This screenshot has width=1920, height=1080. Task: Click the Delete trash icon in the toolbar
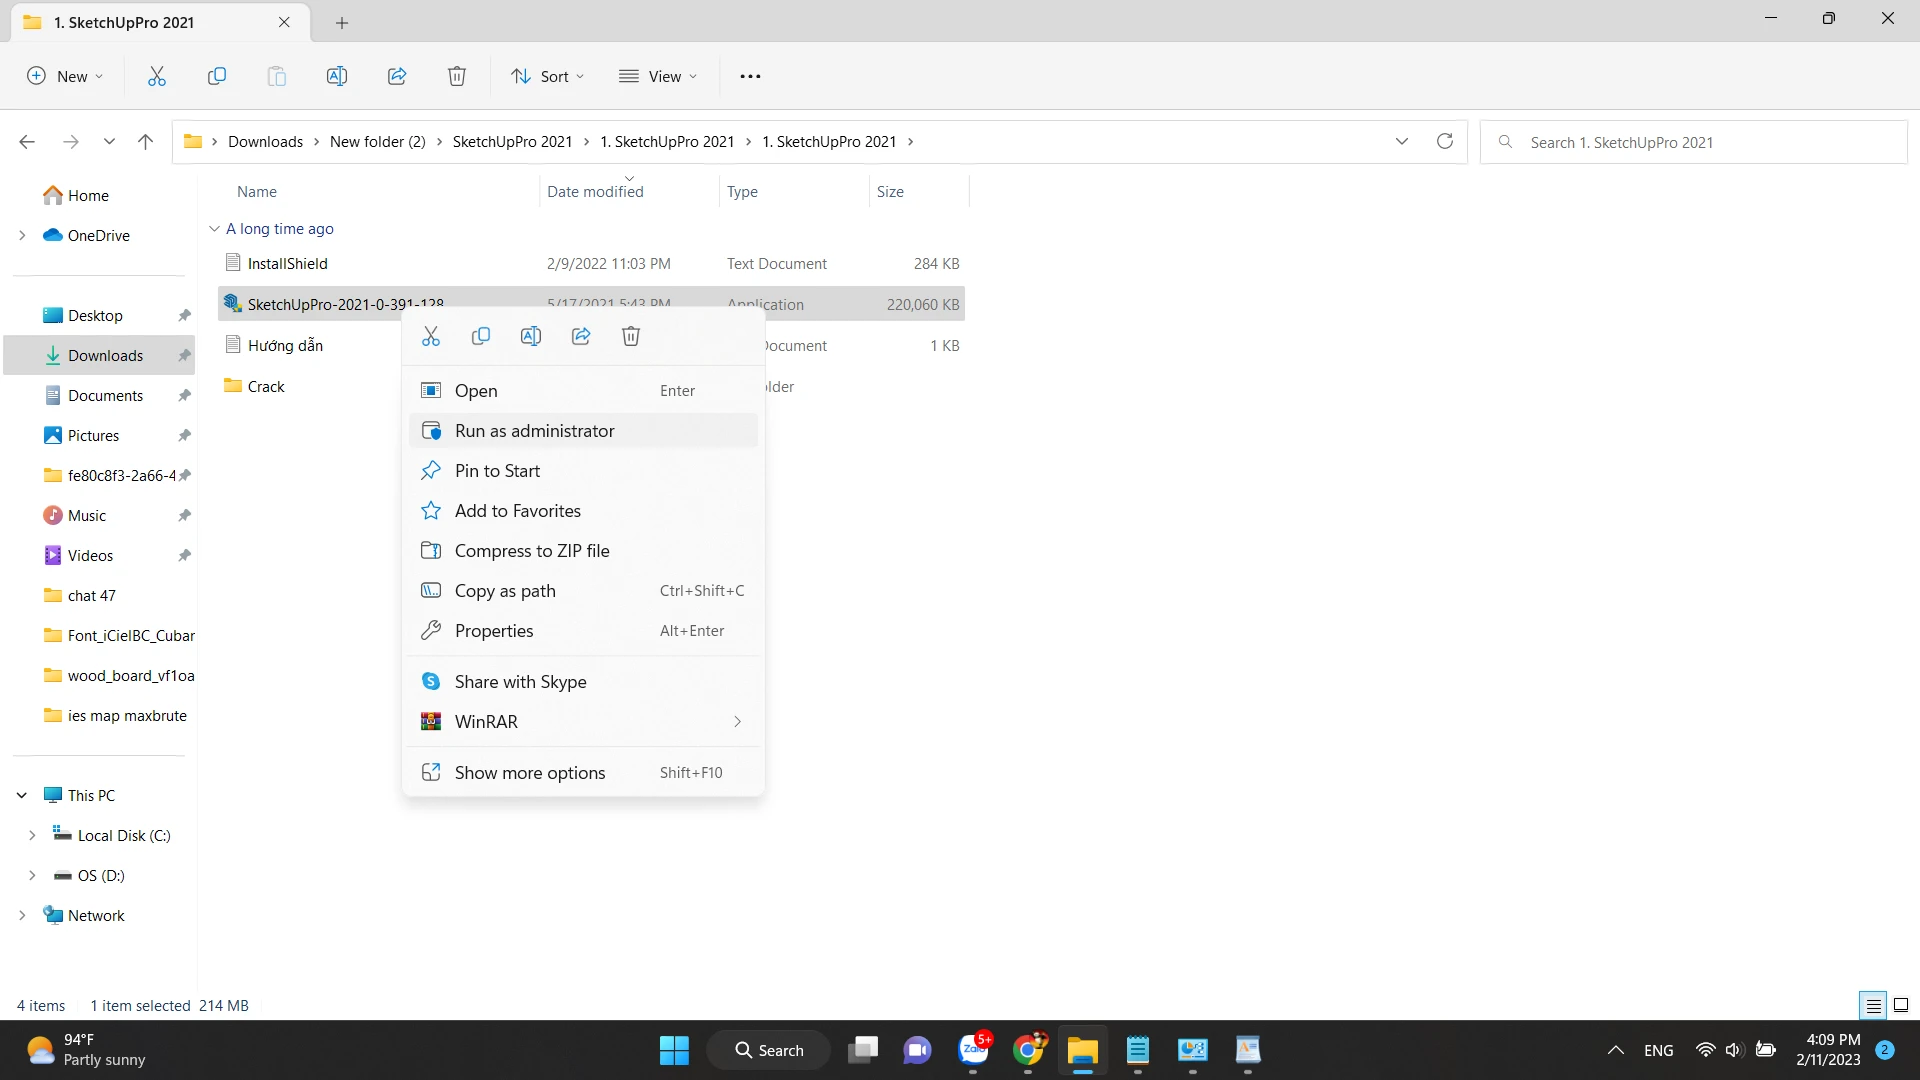click(457, 76)
